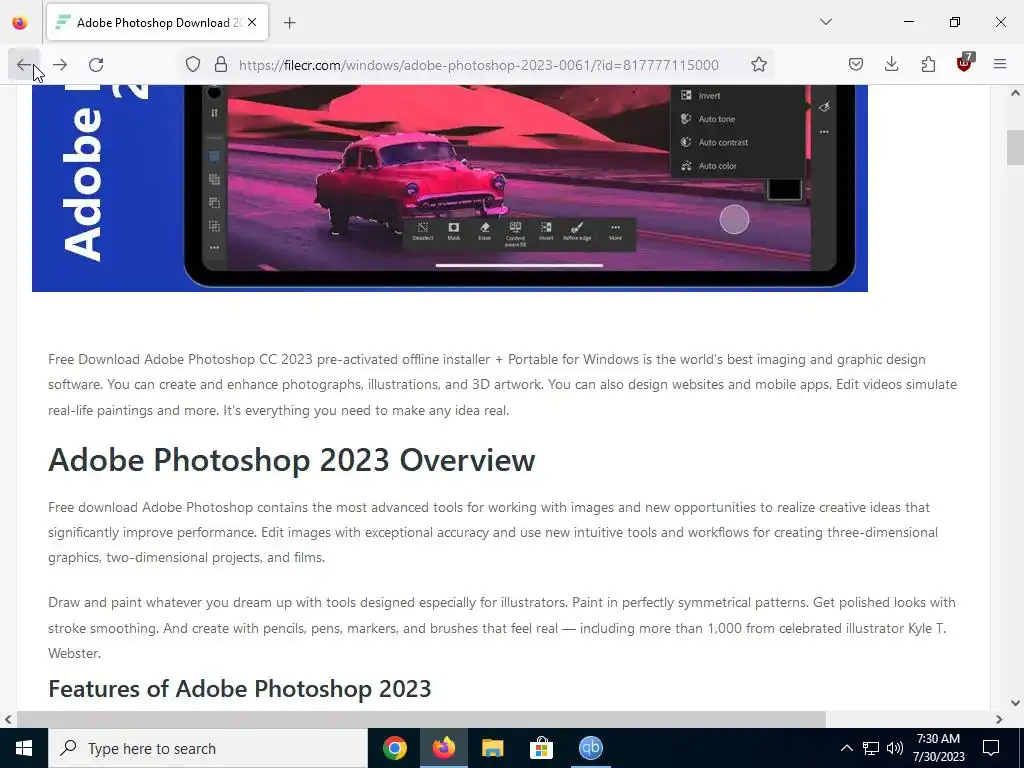Click the horizontal scrollbar left arrow
Image resolution: width=1024 pixels, height=768 pixels.
(x=8, y=719)
